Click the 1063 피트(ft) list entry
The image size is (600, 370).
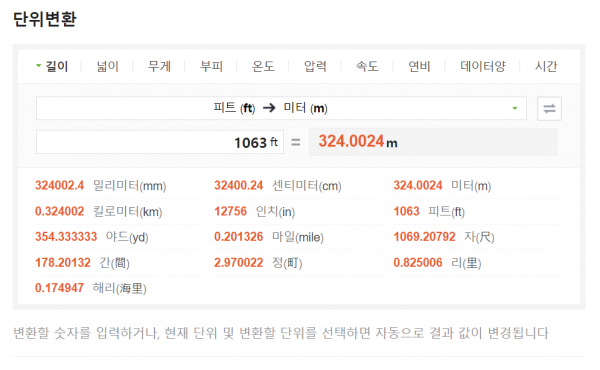pos(429,211)
